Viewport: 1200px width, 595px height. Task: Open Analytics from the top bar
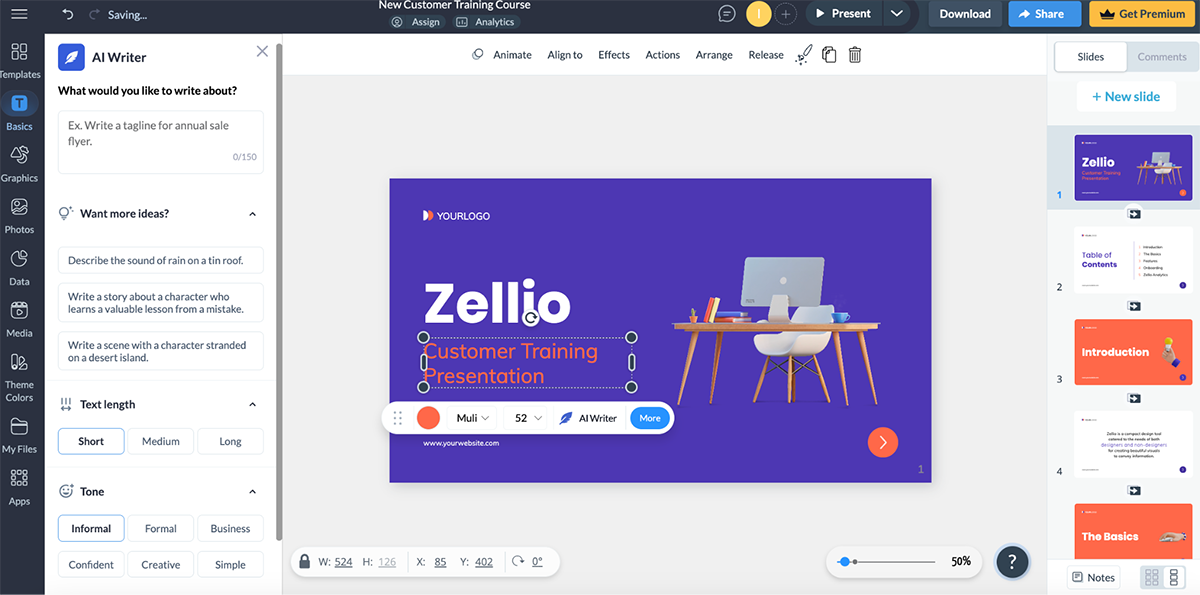click(486, 21)
